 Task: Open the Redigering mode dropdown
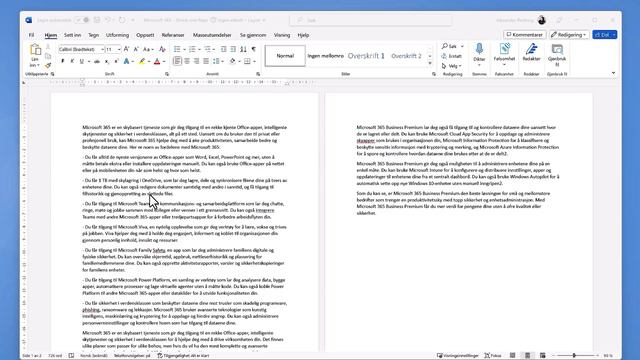(569, 35)
